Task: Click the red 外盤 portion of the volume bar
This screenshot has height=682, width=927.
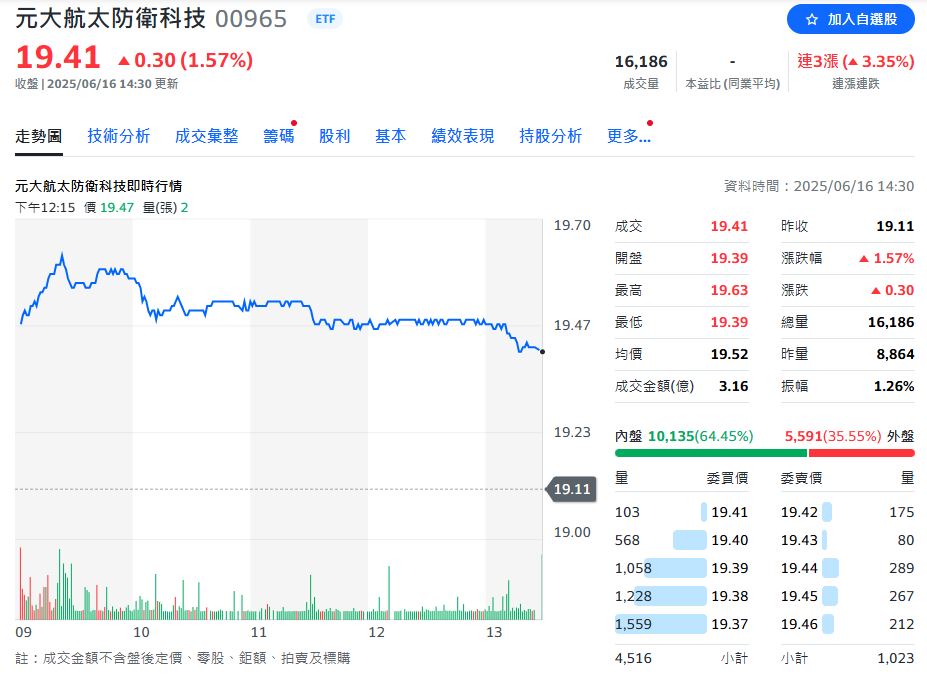Action: pyautogui.click(x=861, y=453)
